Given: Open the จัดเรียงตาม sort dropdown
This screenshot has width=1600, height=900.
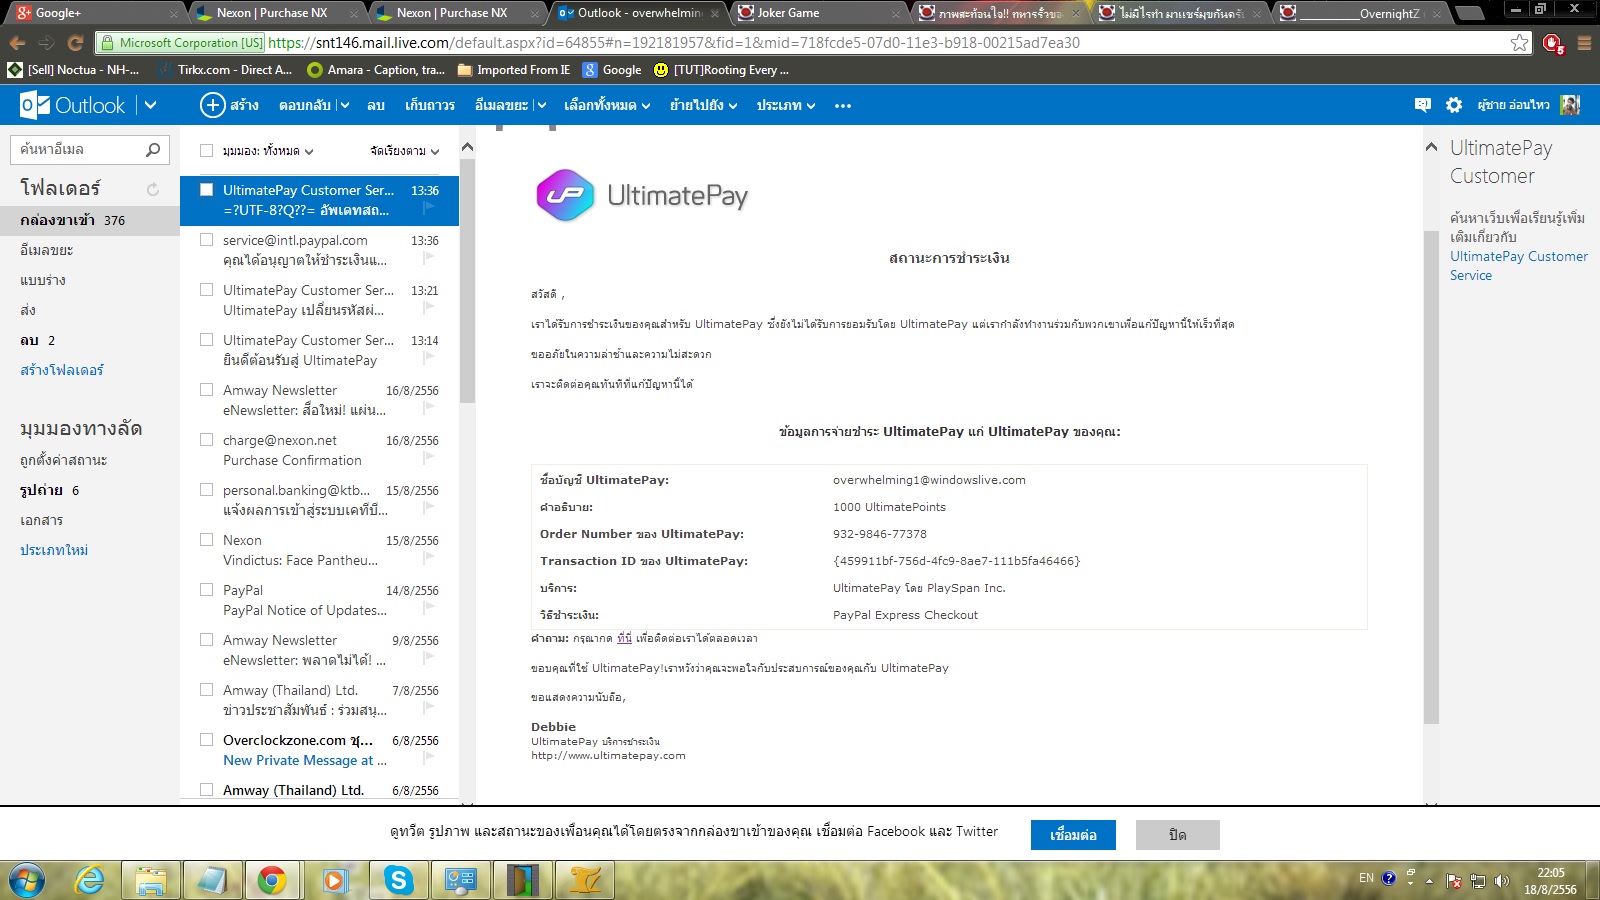Looking at the screenshot, I should pos(404,151).
